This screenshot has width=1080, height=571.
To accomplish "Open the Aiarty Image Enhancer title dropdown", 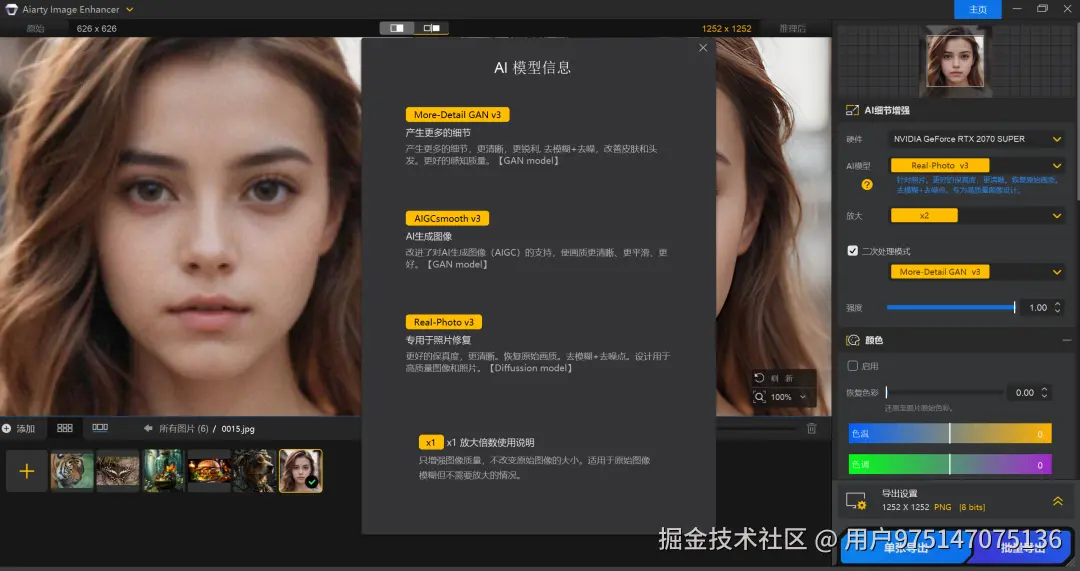I will pos(129,10).
